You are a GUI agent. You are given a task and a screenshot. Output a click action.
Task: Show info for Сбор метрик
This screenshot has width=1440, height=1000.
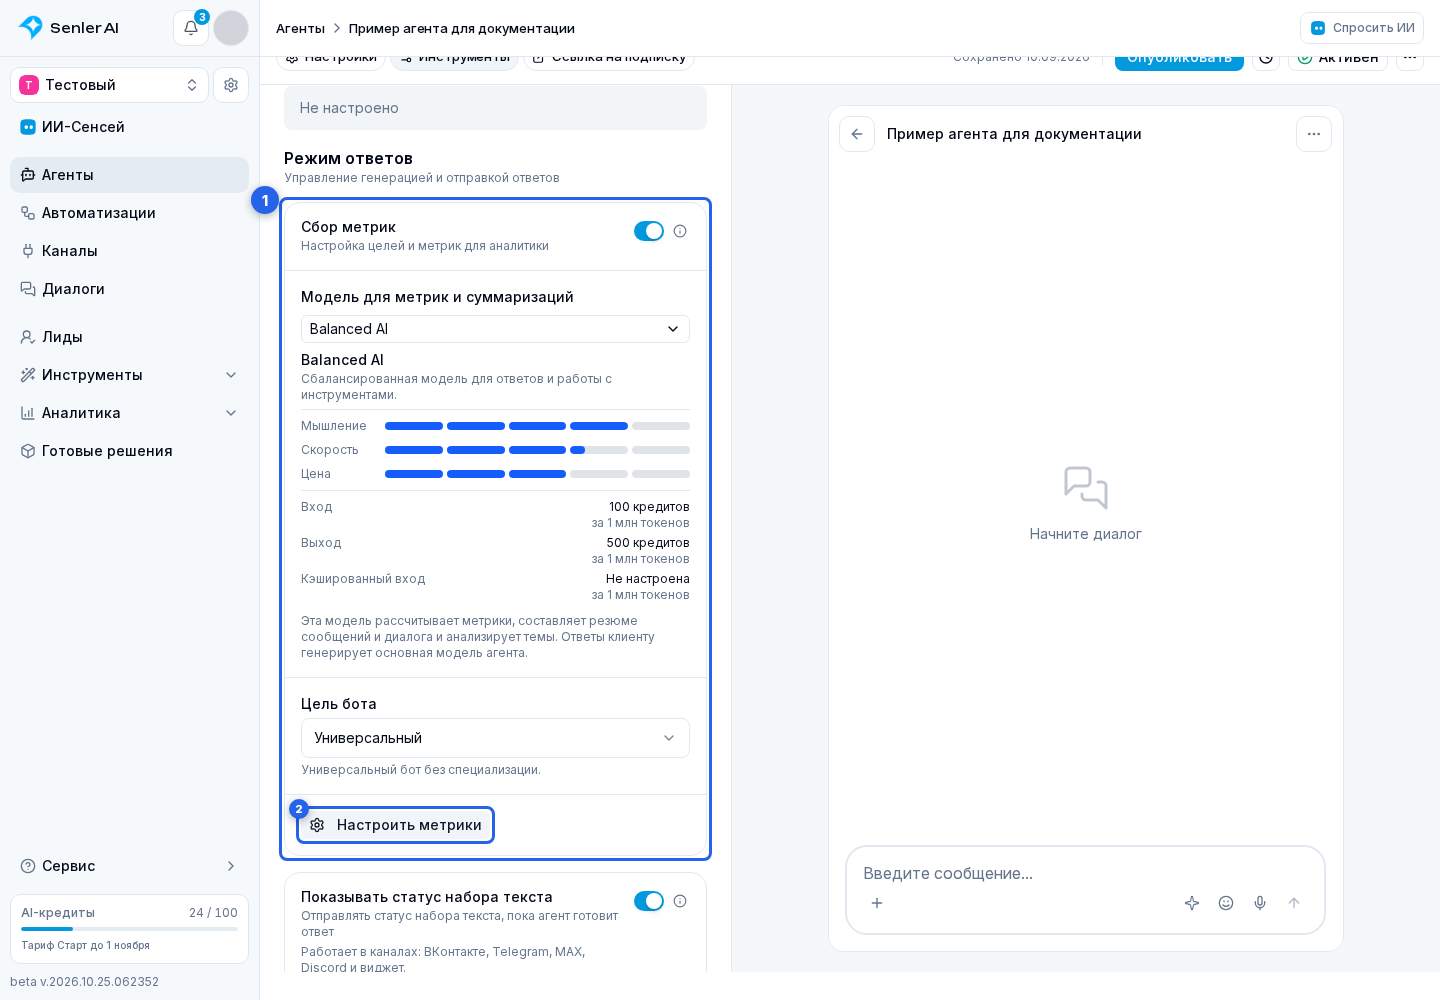click(x=680, y=231)
